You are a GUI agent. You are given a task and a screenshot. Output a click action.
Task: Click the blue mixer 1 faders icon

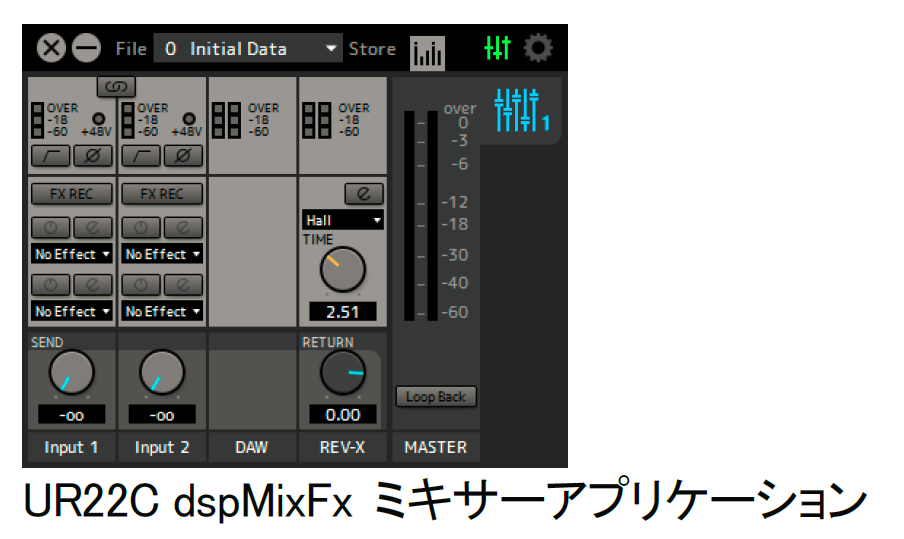pyautogui.click(x=521, y=110)
